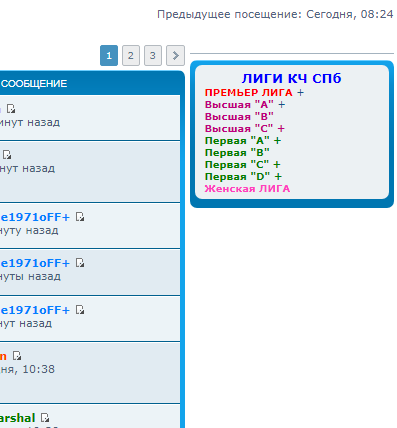
Task: Open latest post icon next to arshal username
Action: coord(45,418)
